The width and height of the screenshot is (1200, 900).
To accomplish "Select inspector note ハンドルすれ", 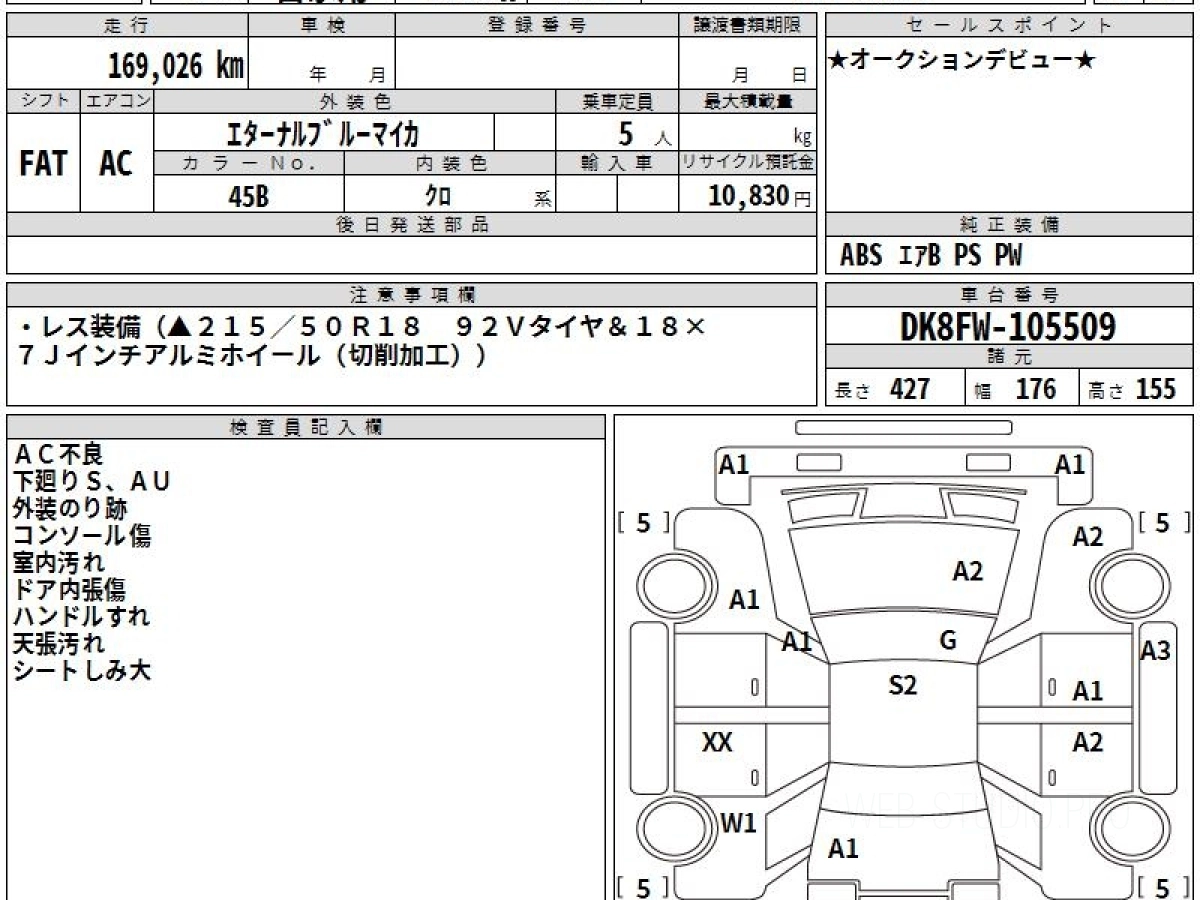I will coord(82,617).
